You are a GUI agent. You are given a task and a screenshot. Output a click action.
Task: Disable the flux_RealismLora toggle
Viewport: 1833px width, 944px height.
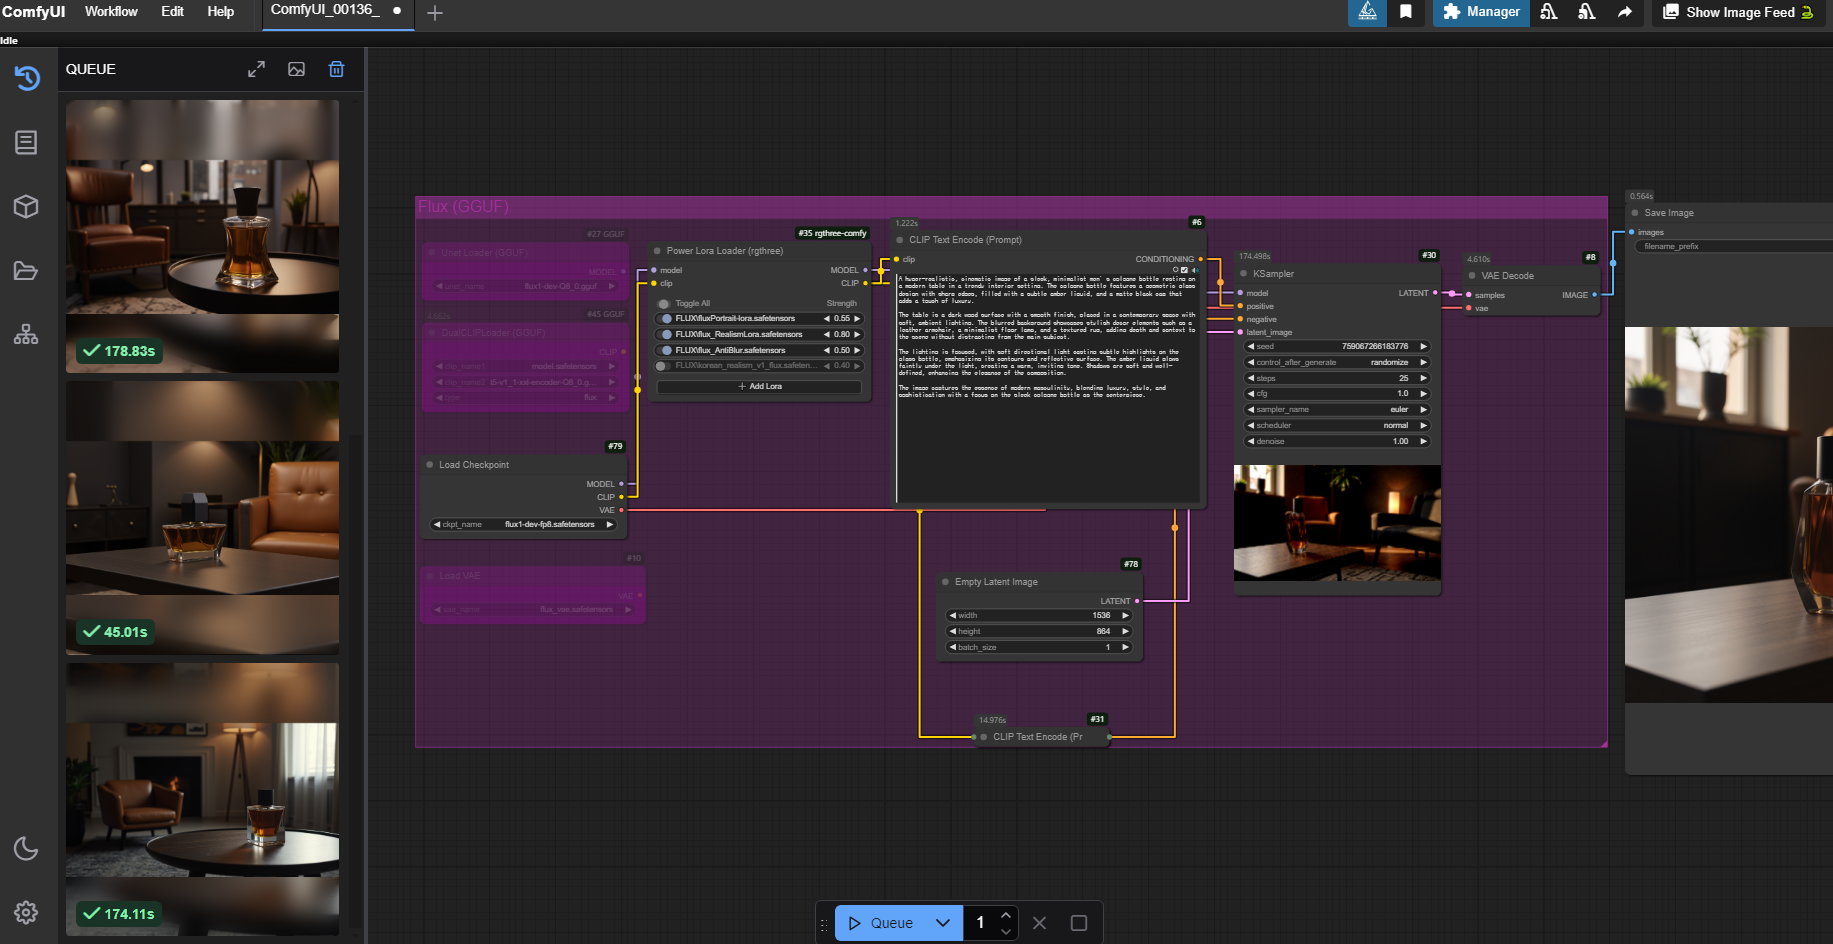666,335
